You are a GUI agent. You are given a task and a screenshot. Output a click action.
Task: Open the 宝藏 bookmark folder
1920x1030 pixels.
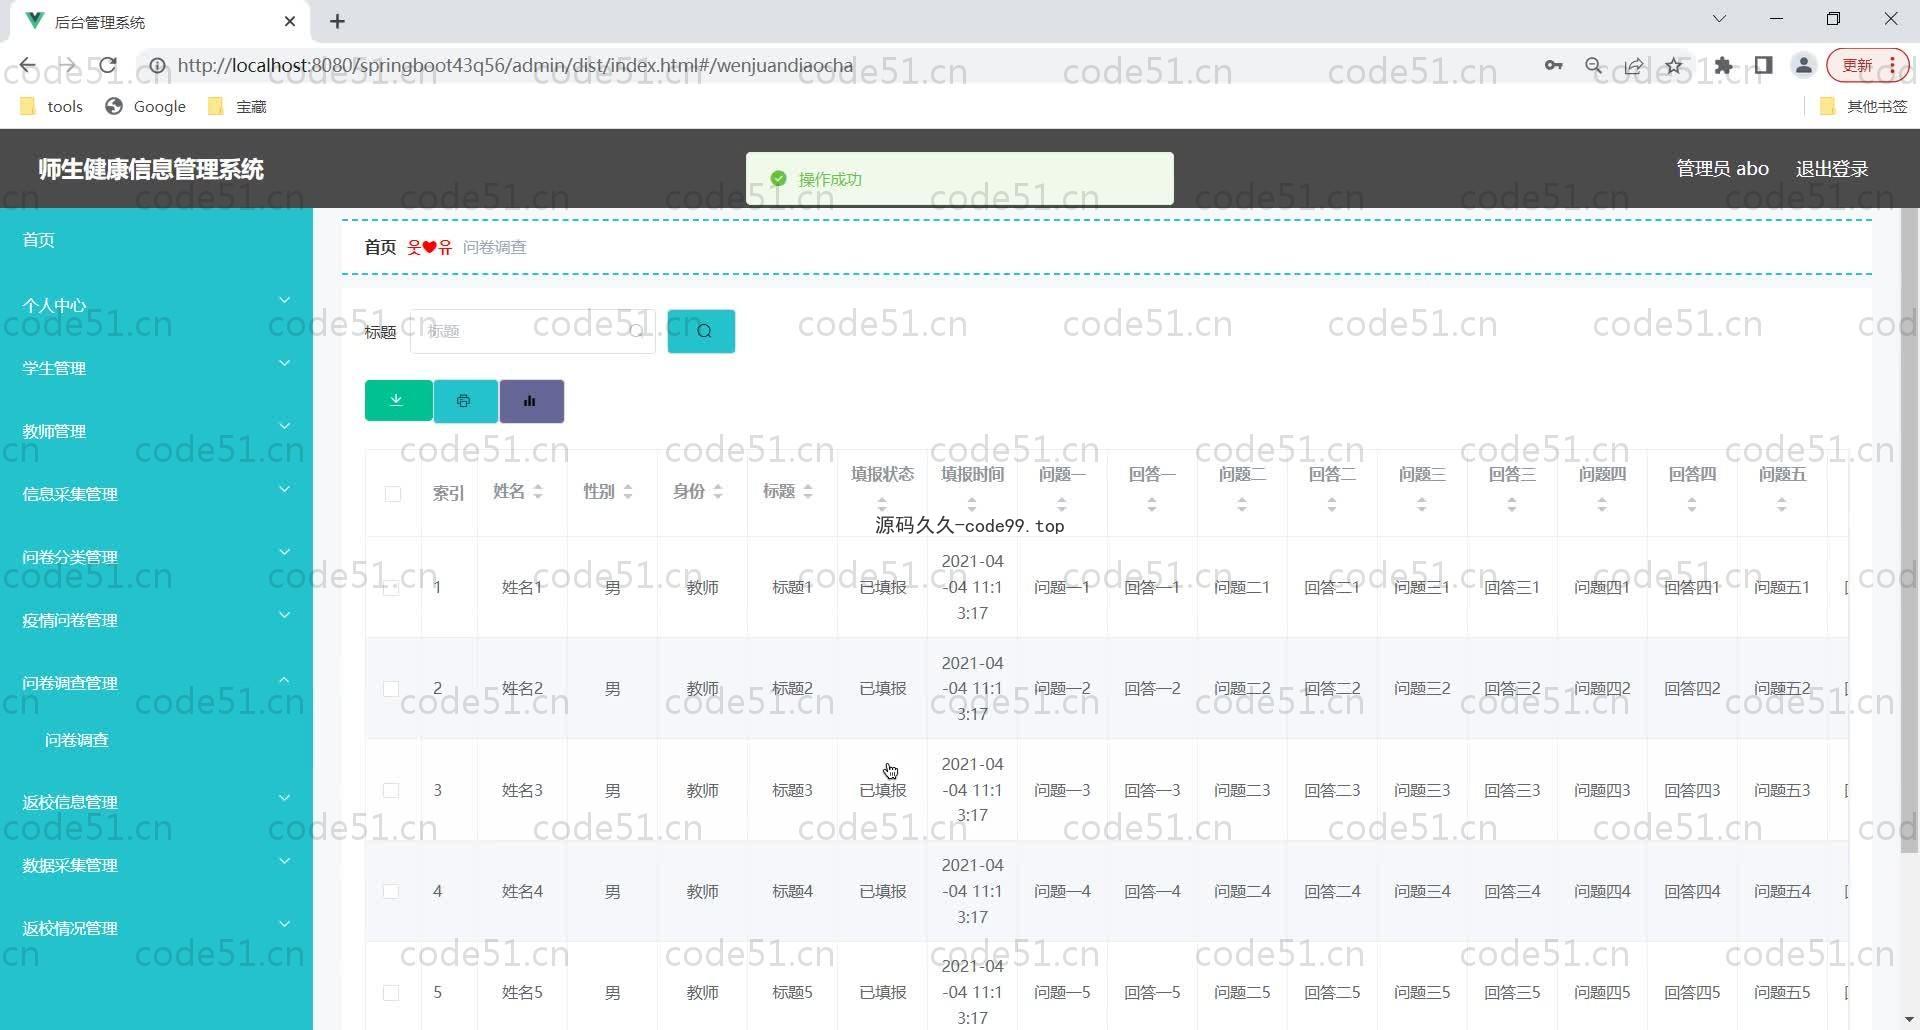pos(237,106)
